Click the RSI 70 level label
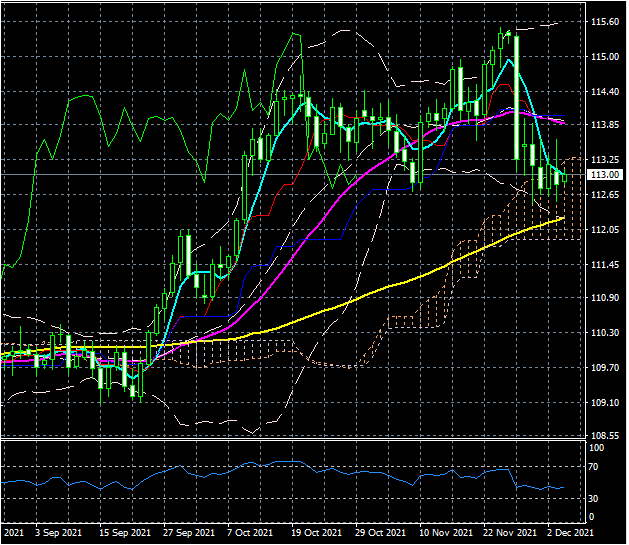This screenshot has height=545, width=629. click(x=593, y=467)
